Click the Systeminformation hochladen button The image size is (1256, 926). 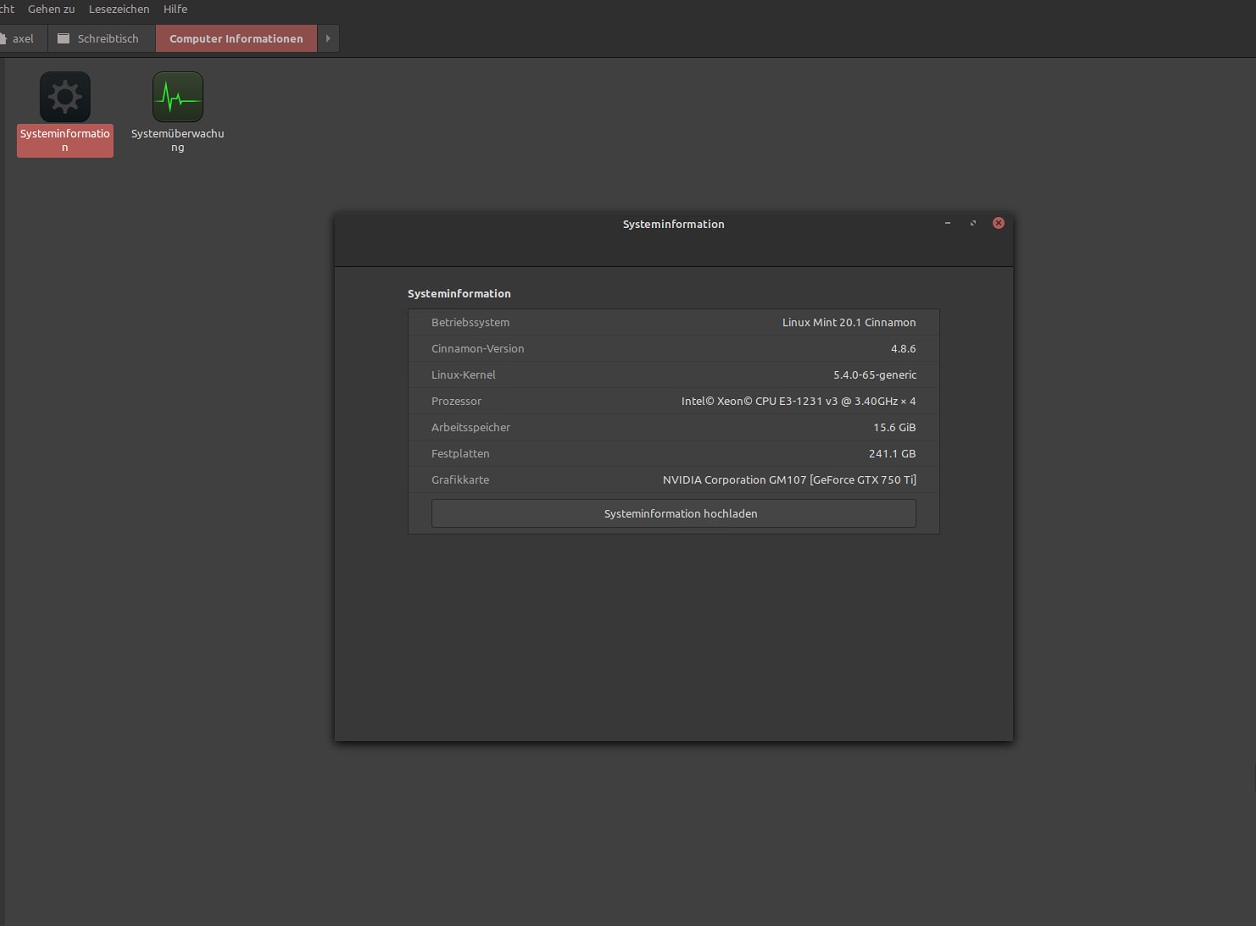[x=673, y=513]
